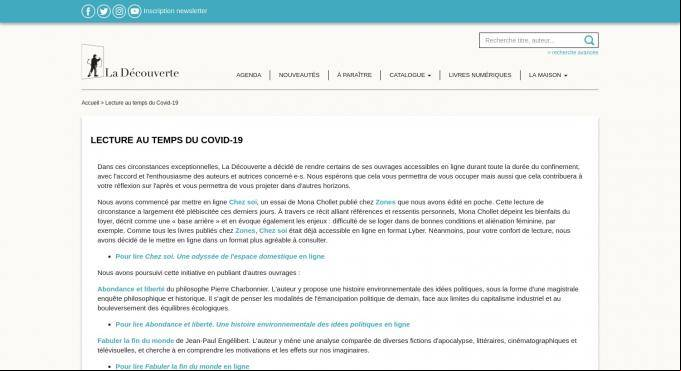Open the Agenda menu item
The height and width of the screenshot is (371, 681).
pos(248,75)
